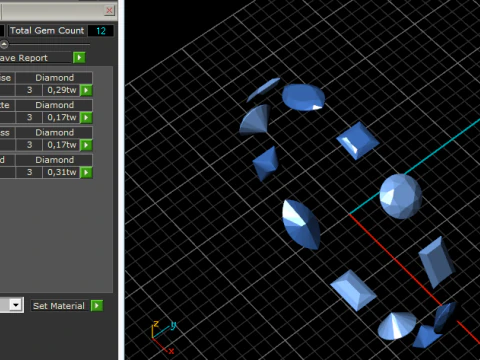Click the XYZ axis indicator in viewport
This screenshot has height=360, width=480.
(x=164, y=337)
